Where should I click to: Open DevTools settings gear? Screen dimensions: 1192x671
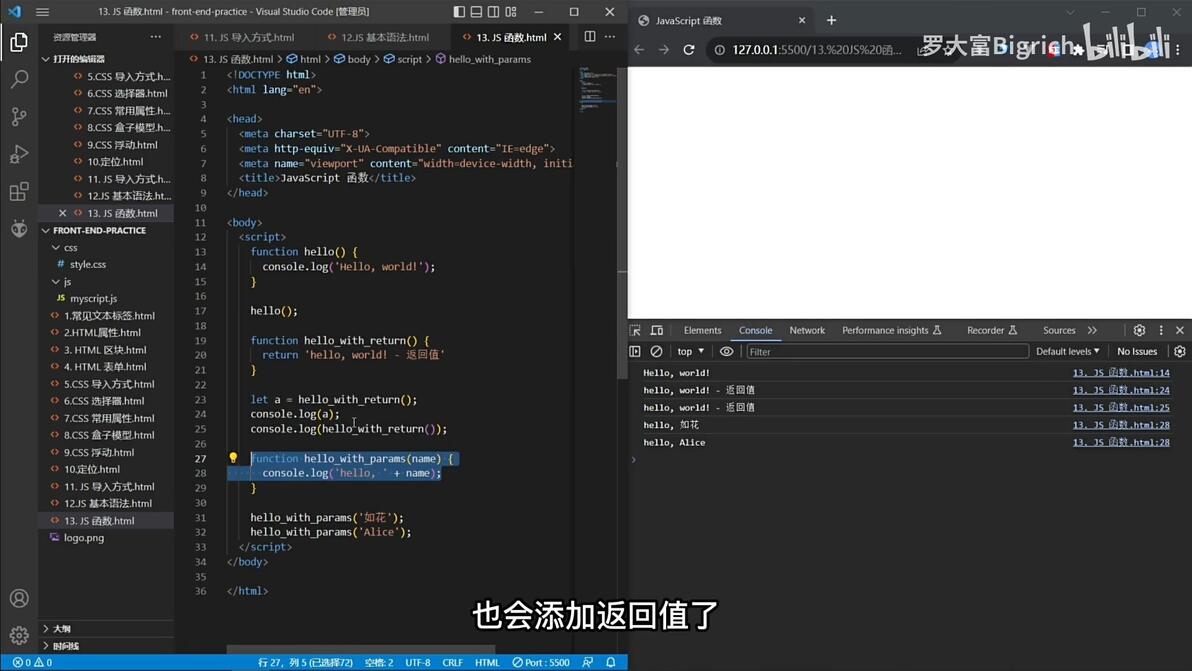[x=1139, y=331]
